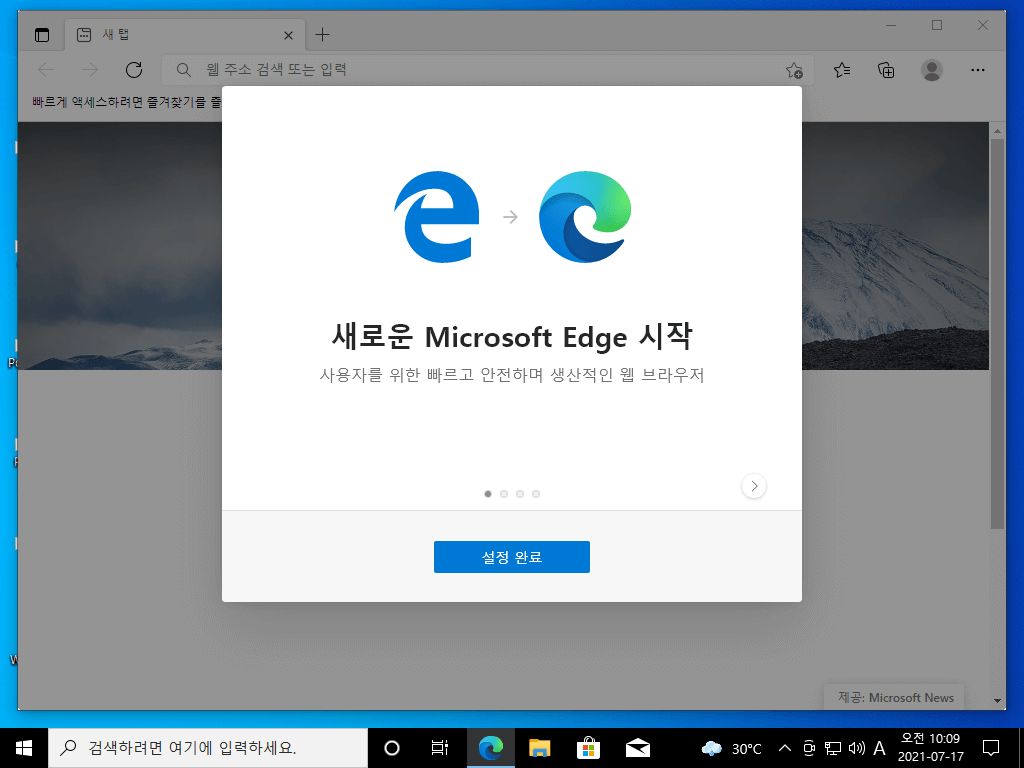Click the refresh page icon

click(134, 70)
